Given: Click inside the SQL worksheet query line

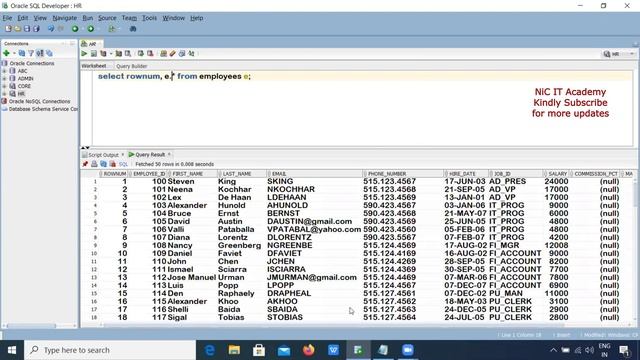Looking at the screenshot, I should (x=362, y=76).
